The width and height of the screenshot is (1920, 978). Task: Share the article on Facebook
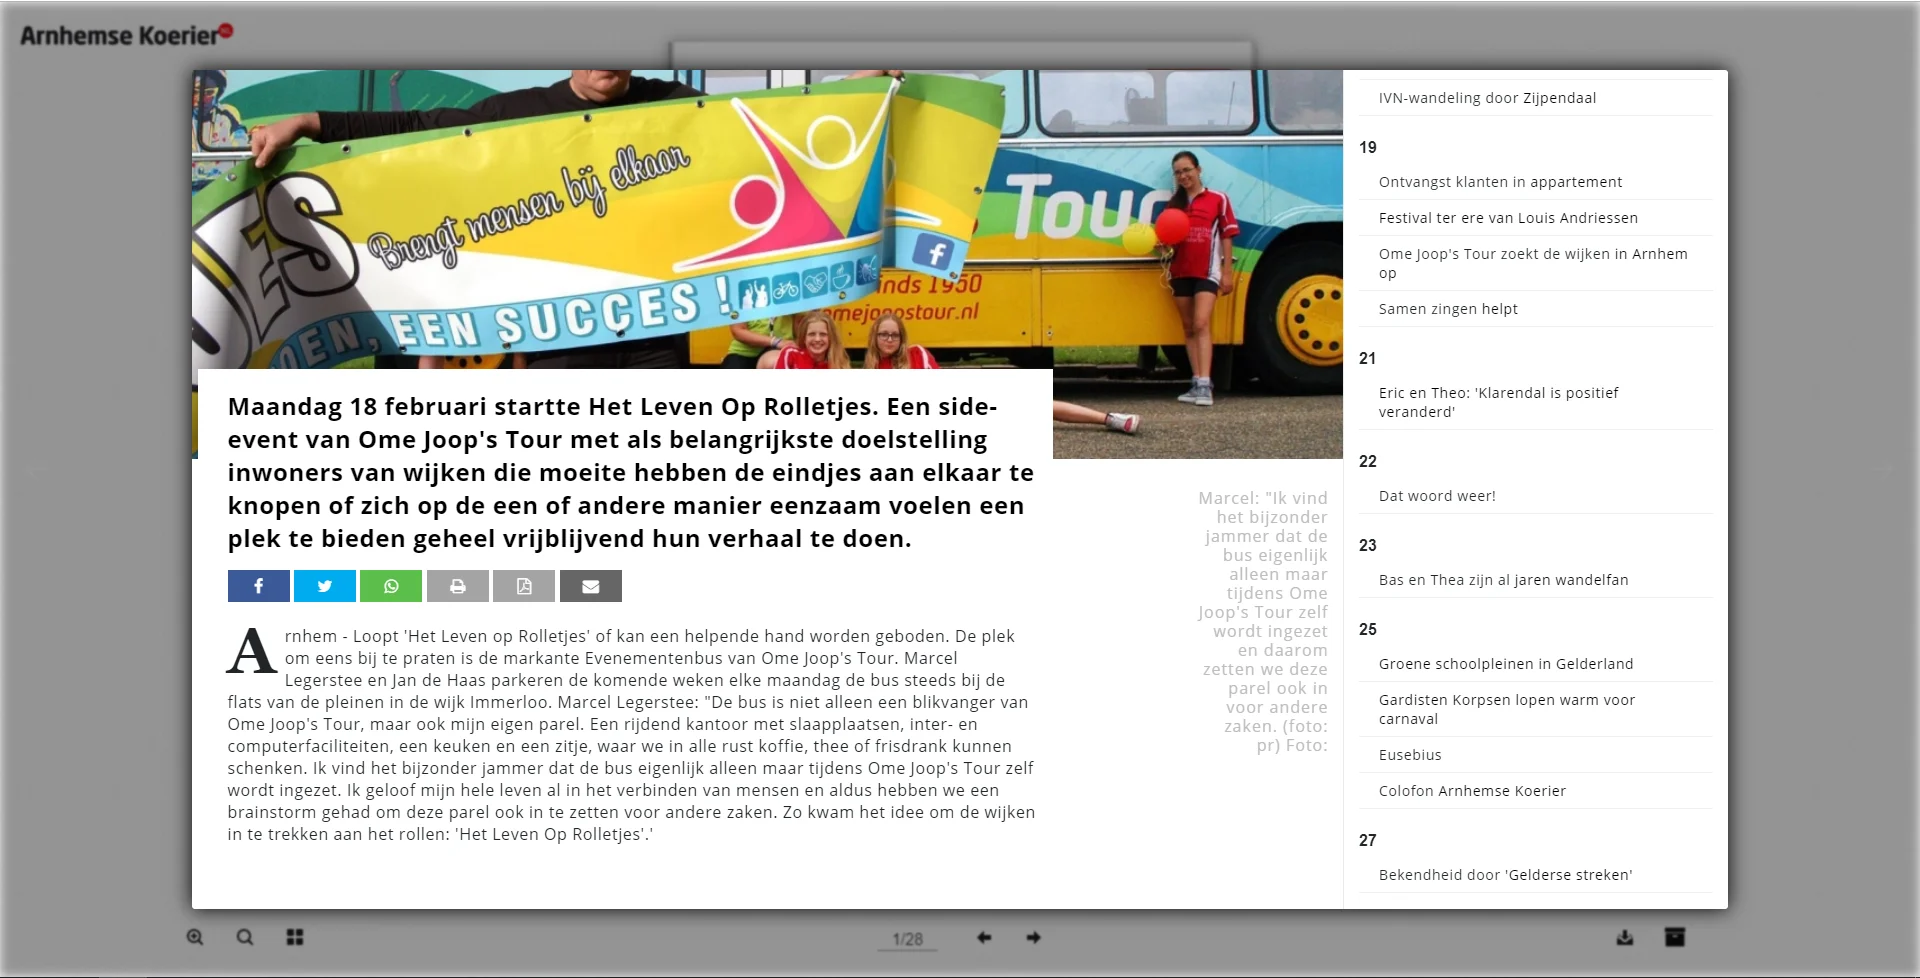click(259, 586)
